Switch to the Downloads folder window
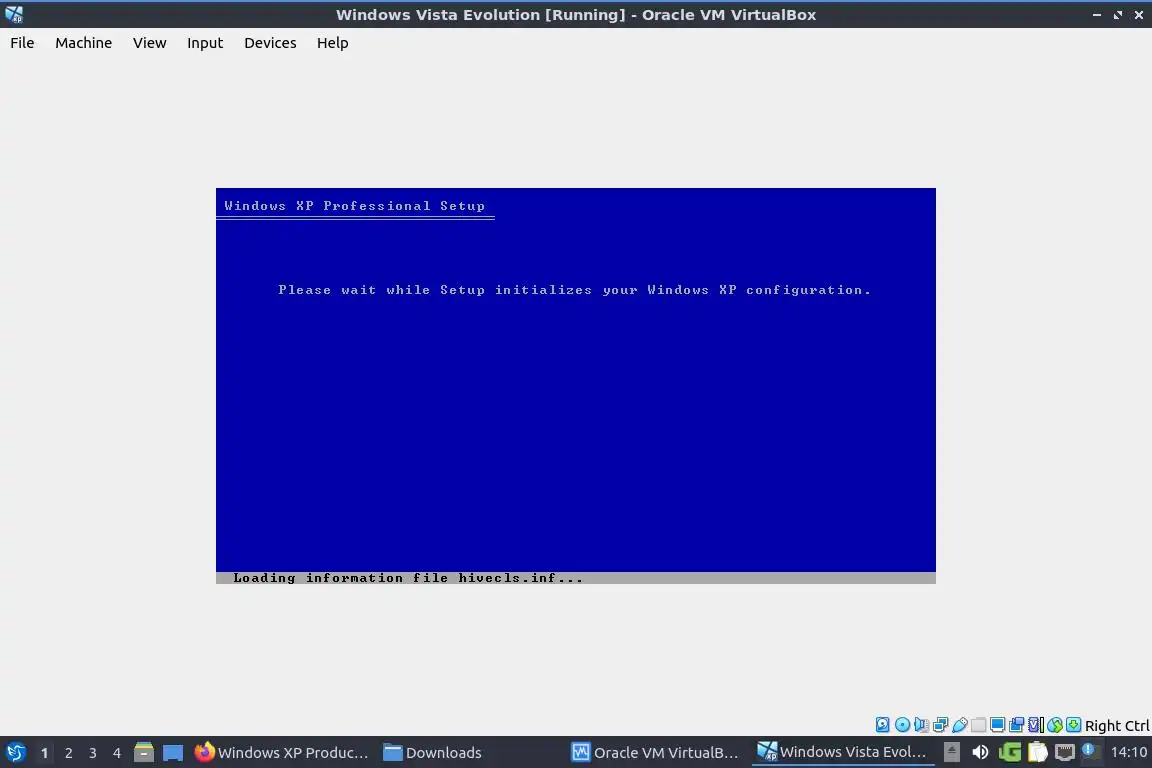The width and height of the screenshot is (1152, 768). pyautogui.click(x=433, y=753)
